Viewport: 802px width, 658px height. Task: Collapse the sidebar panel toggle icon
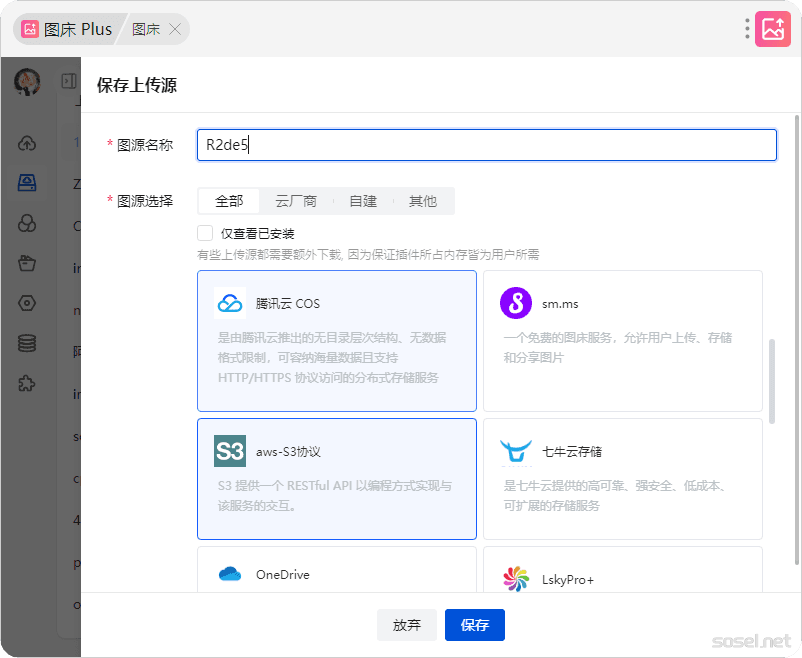pyautogui.click(x=69, y=81)
